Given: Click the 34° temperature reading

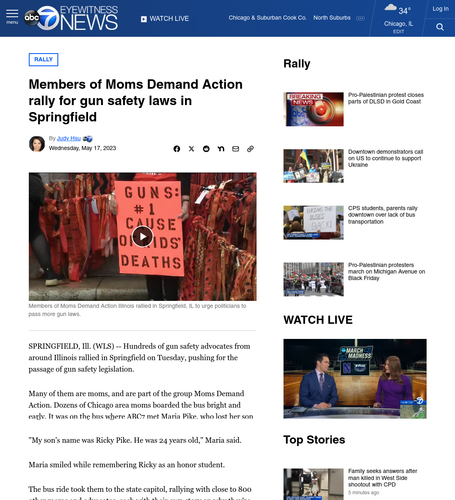Looking at the screenshot, I should pos(405,11).
